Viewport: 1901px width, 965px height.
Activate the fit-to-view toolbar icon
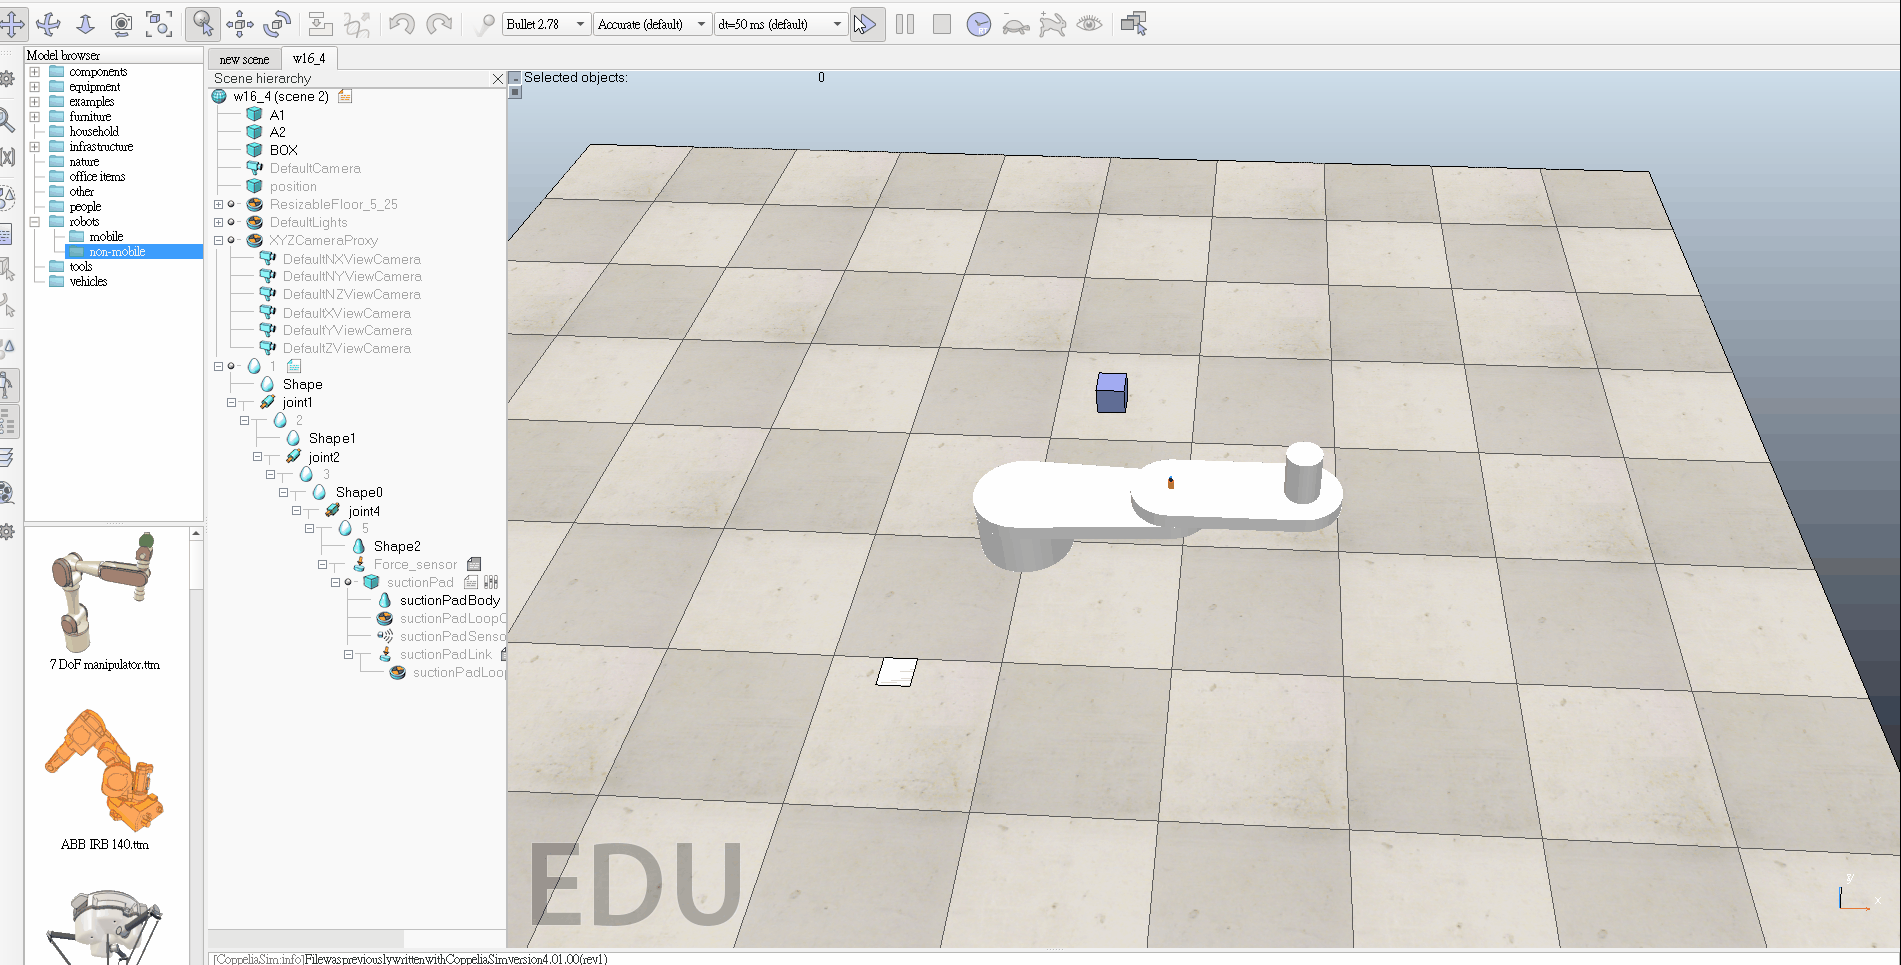(x=159, y=24)
